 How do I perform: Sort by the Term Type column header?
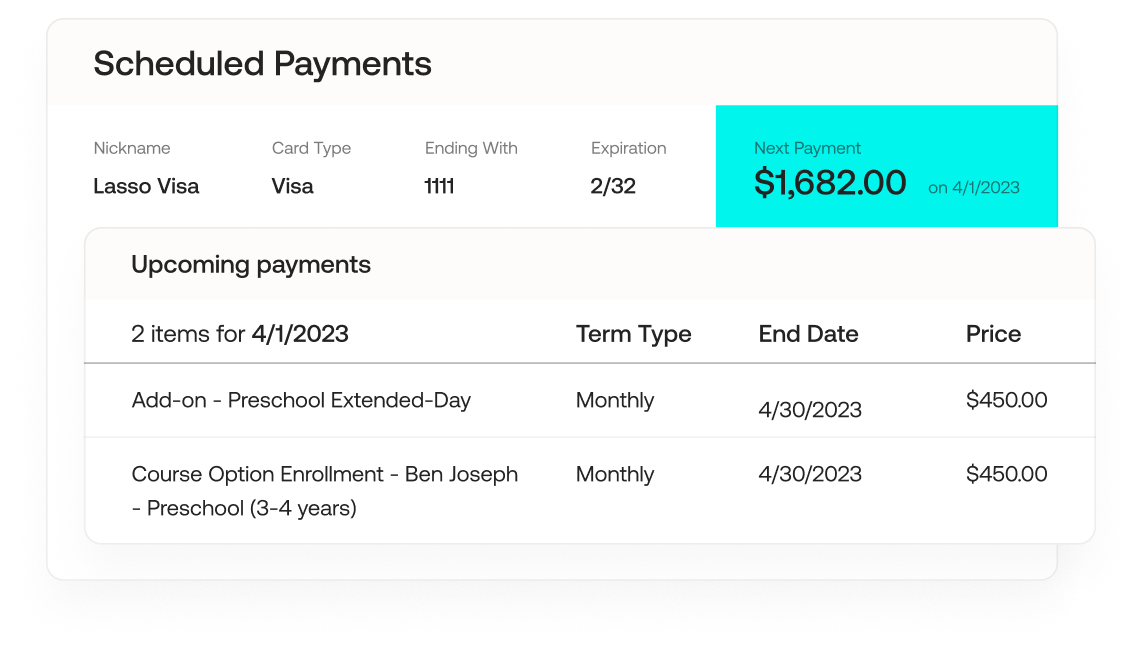coord(633,334)
